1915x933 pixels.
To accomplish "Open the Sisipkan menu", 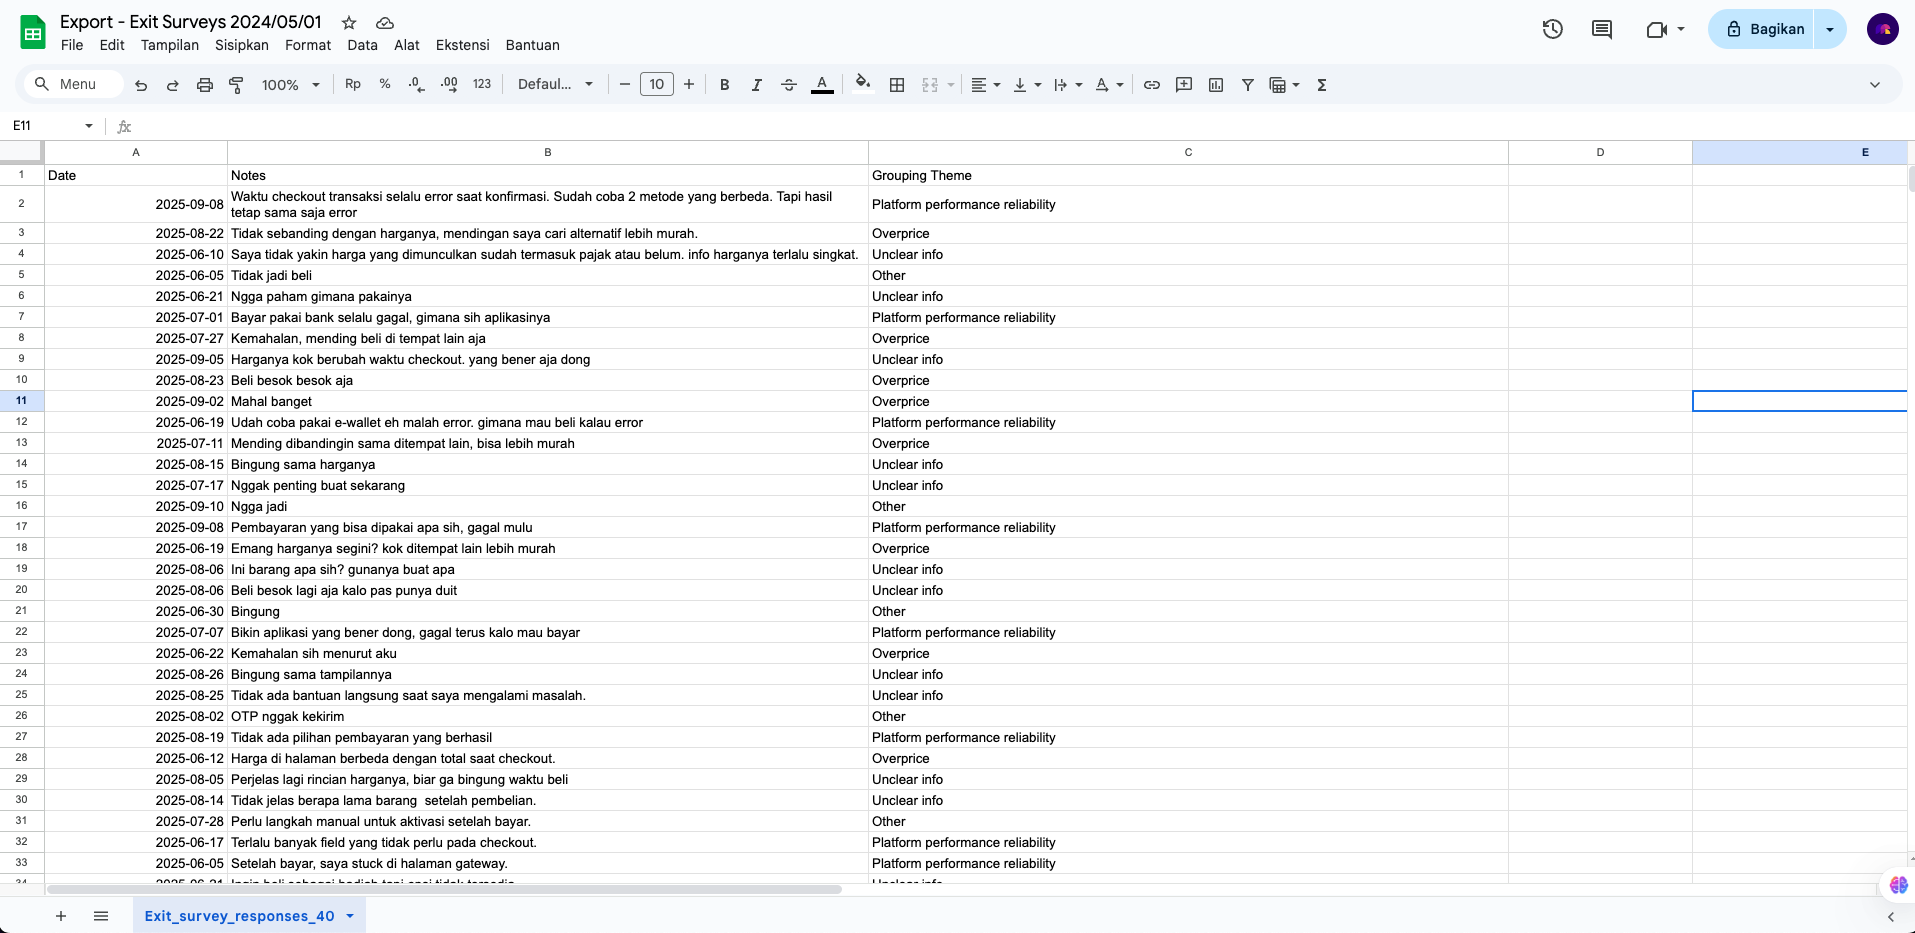I will click(242, 45).
